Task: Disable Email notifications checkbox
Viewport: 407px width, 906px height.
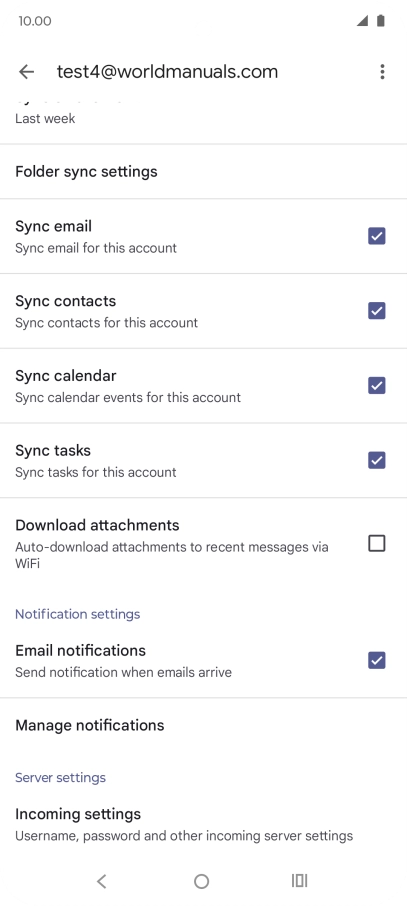Action: click(x=377, y=660)
